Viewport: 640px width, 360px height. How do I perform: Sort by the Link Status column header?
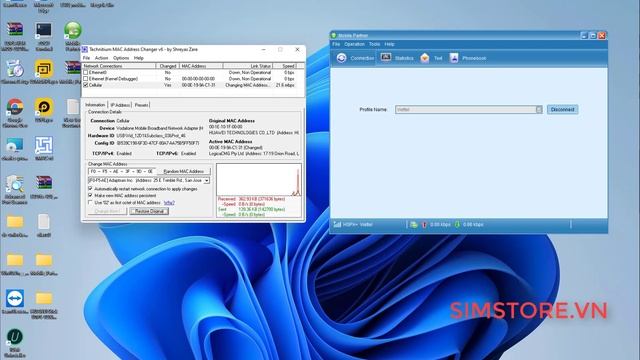(248, 66)
